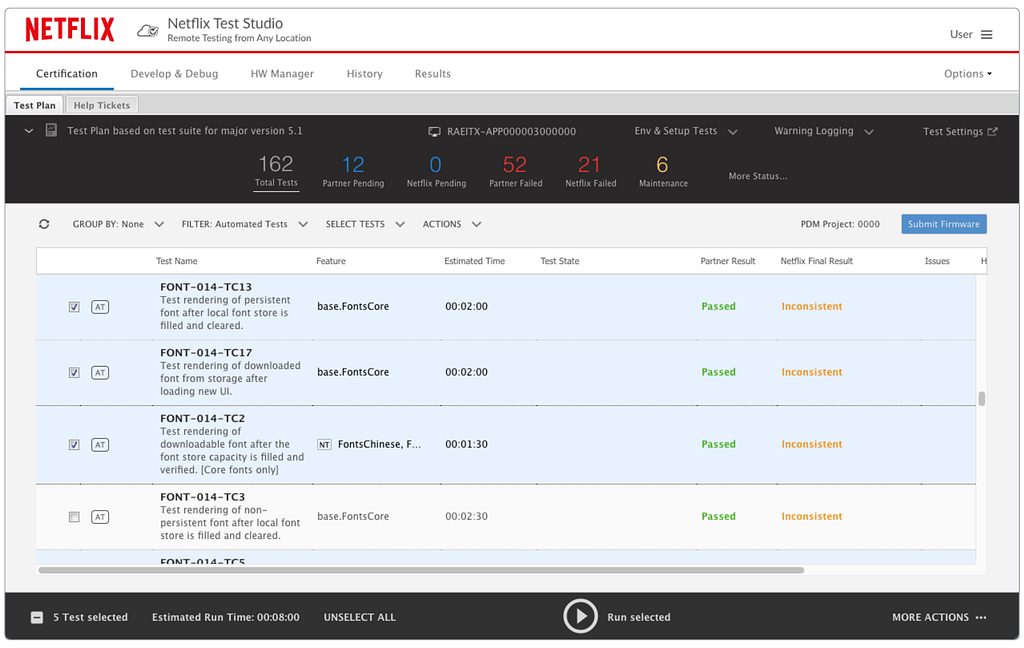This screenshot has width=1024, height=648.
Task: Click the deselect box next to 5 Test selected
Action: (x=37, y=617)
